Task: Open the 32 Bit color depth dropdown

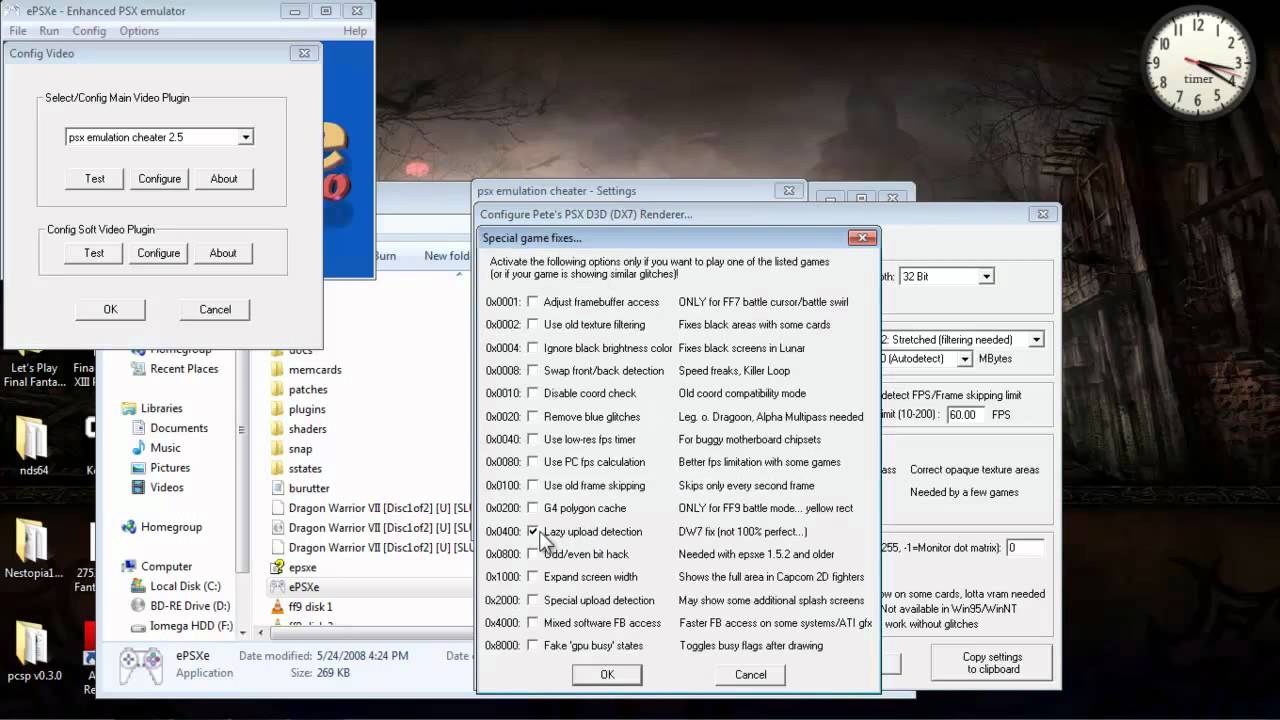Action: click(986, 276)
